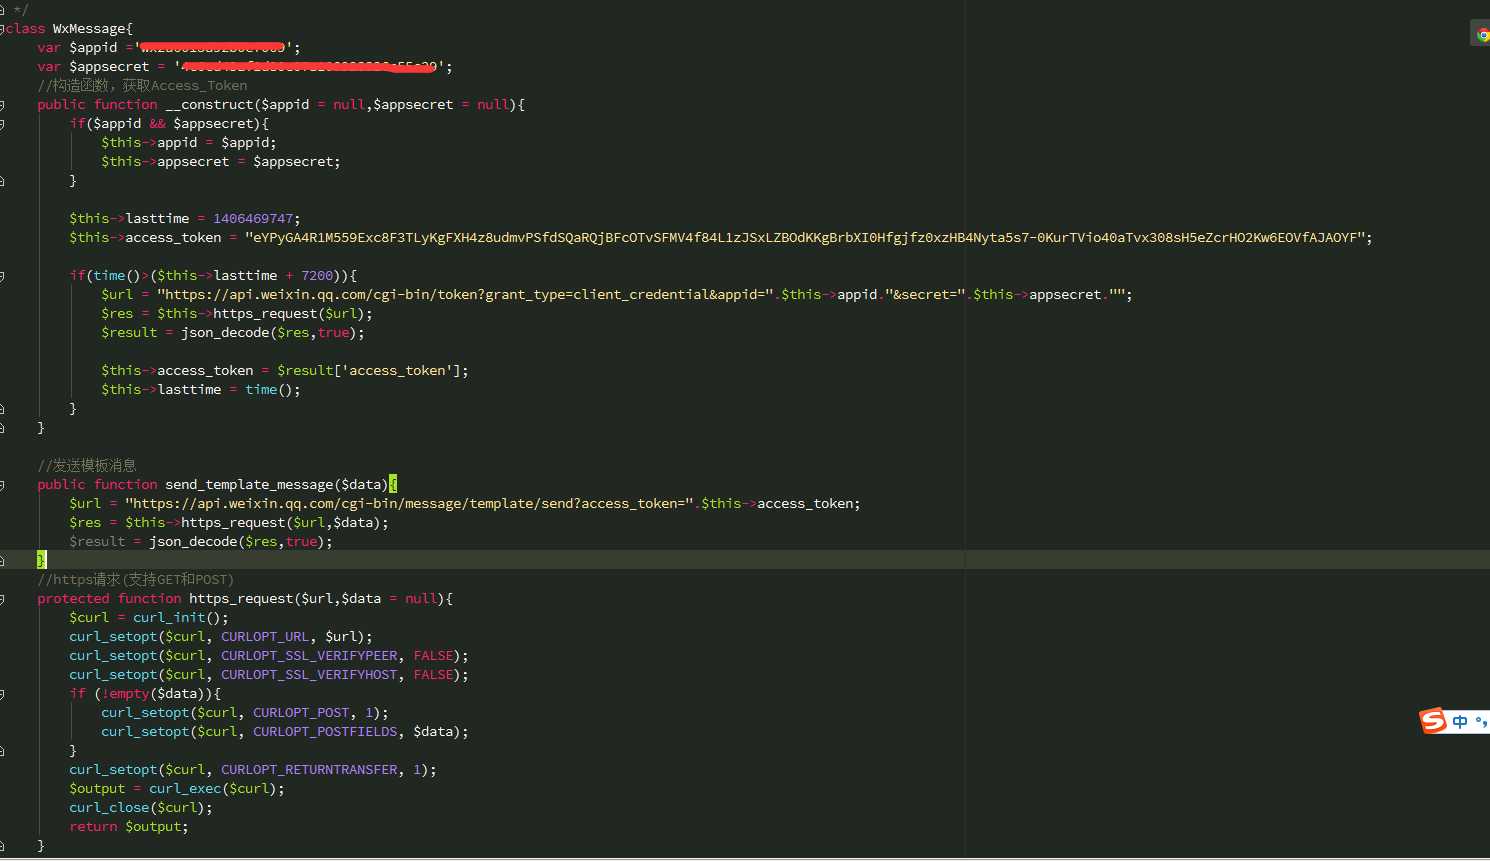Click the CURLOPT_POST constant
Viewport: 1490px width, 861px height.
pos(301,713)
